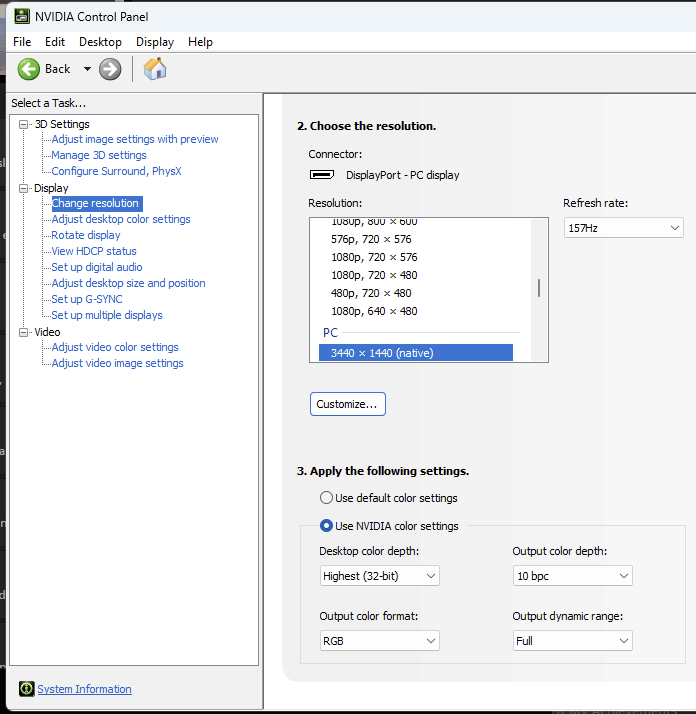Collapse the 3D Settings tree node

pyautogui.click(x=23, y=124)
